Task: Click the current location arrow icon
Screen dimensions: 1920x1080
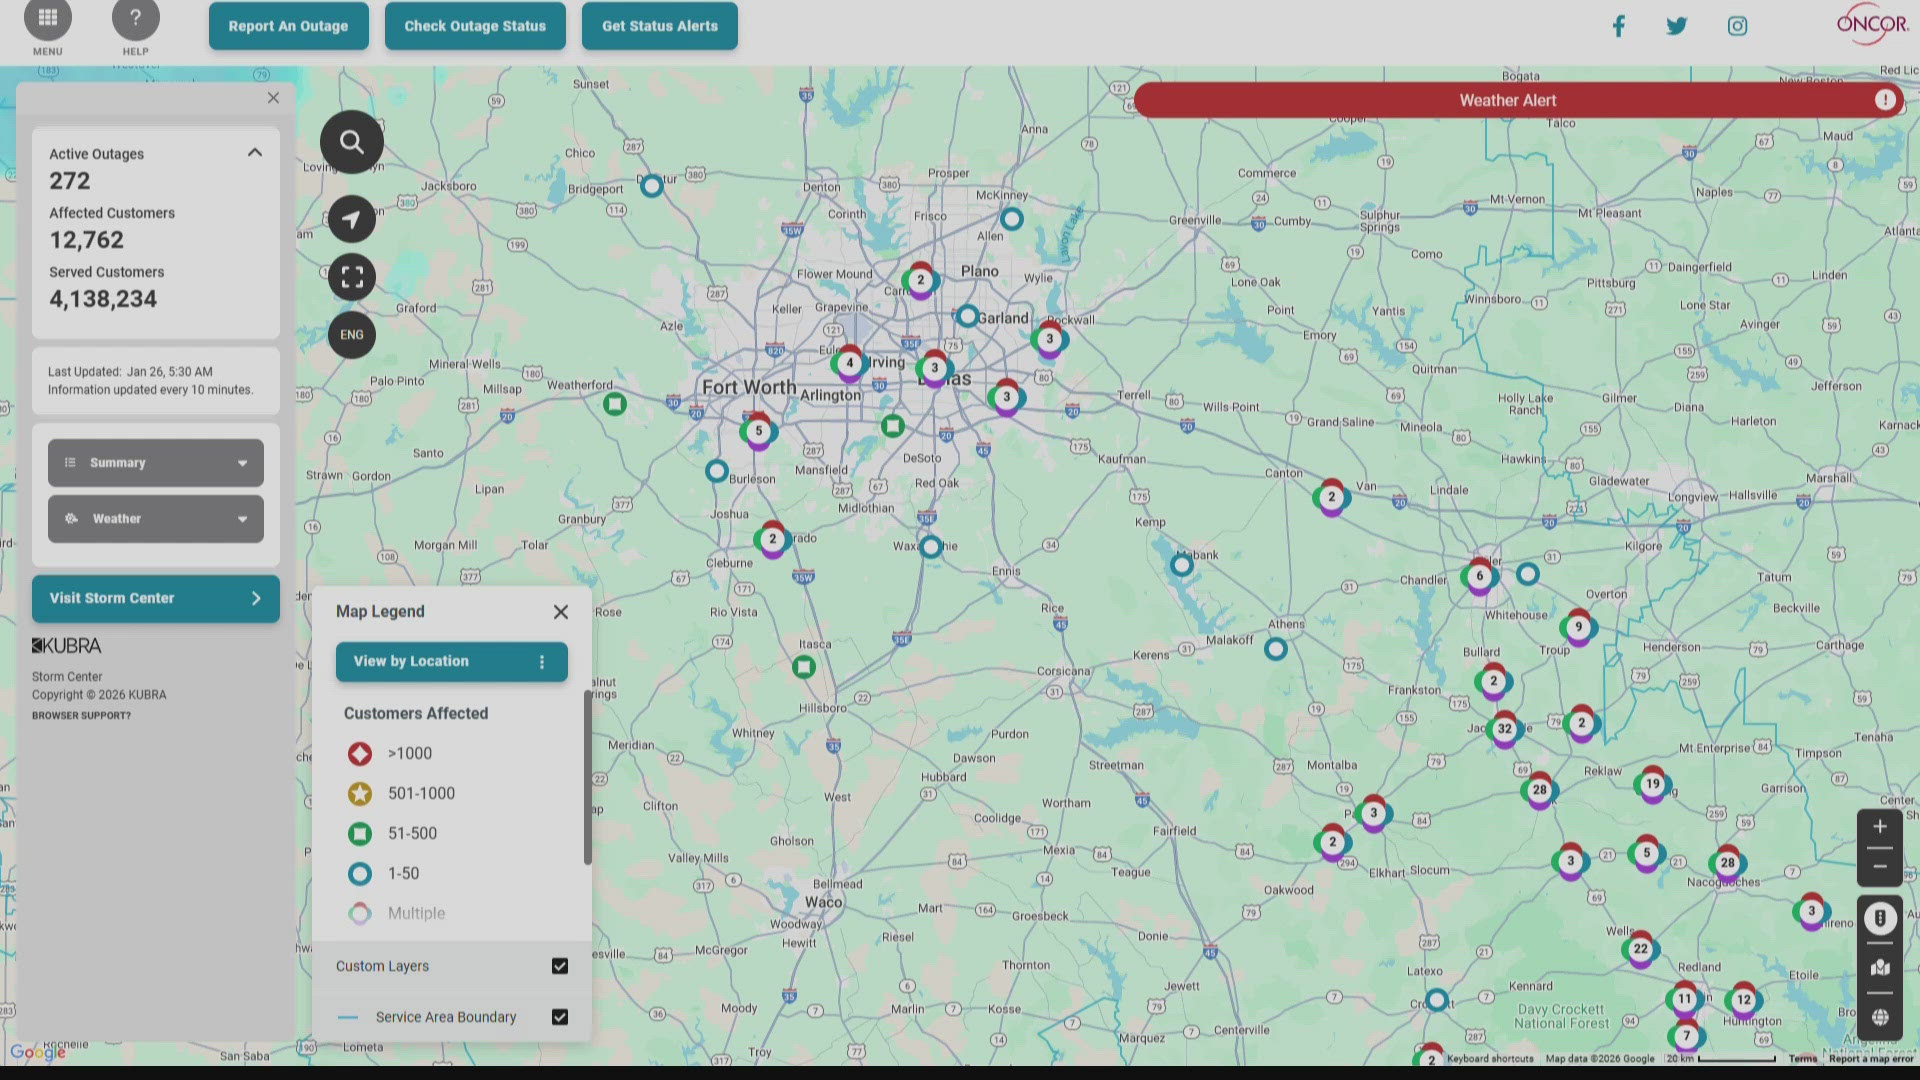Action: (x=351, y=219)
